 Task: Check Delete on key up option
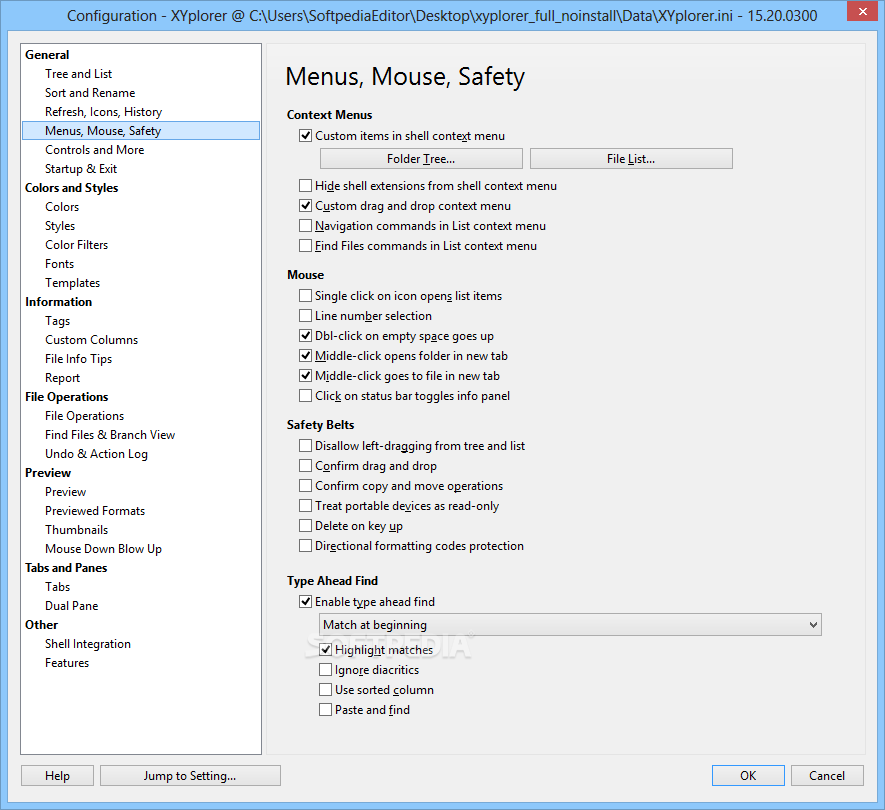[x=305, y=526]
